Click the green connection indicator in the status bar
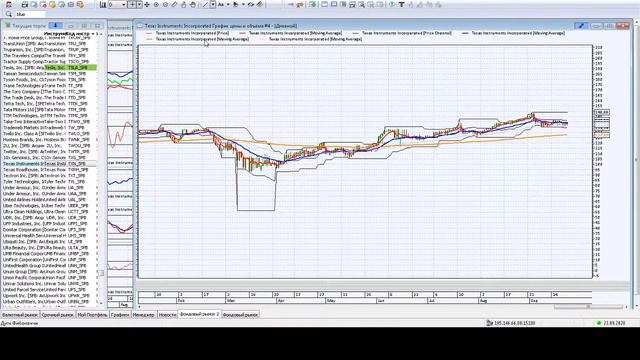 599,323
